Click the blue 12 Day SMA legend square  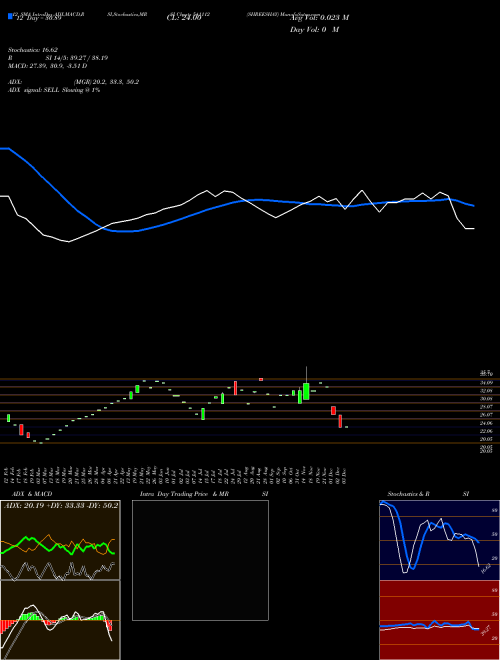coord(10,16)
